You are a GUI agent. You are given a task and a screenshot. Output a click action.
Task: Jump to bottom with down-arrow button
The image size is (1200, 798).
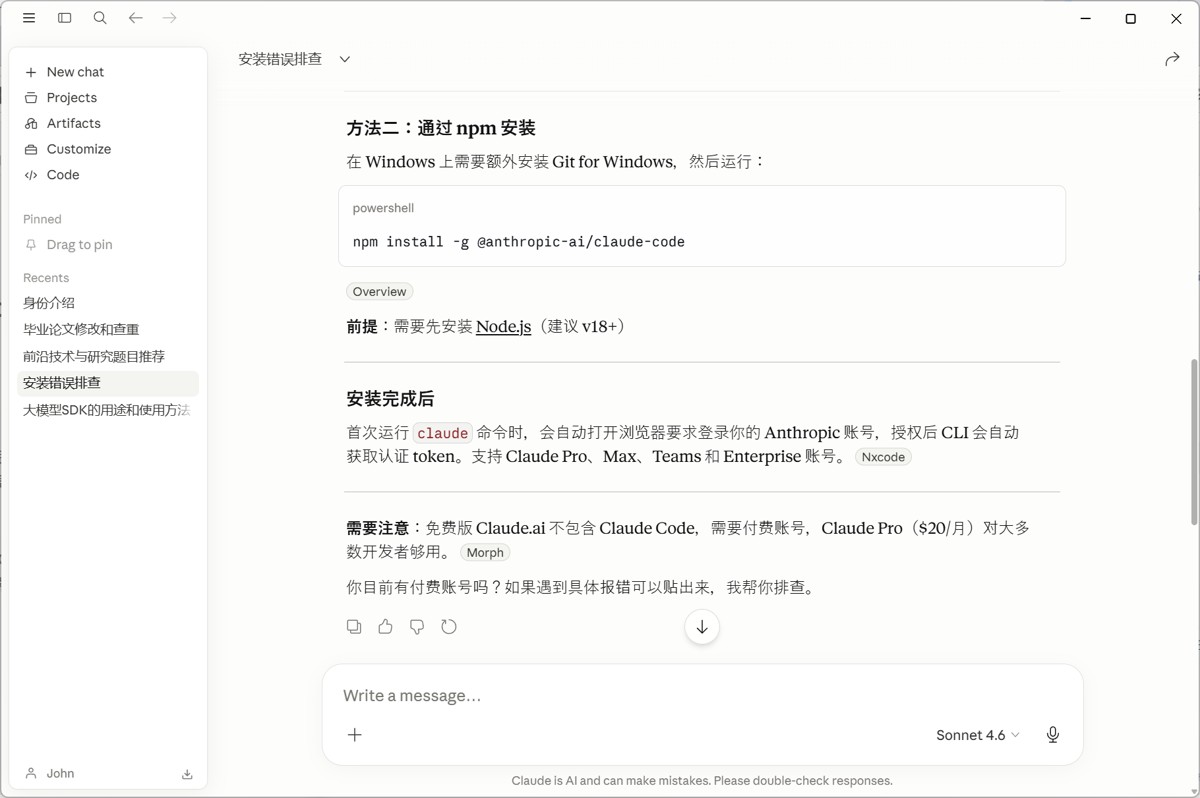point(702,627)
